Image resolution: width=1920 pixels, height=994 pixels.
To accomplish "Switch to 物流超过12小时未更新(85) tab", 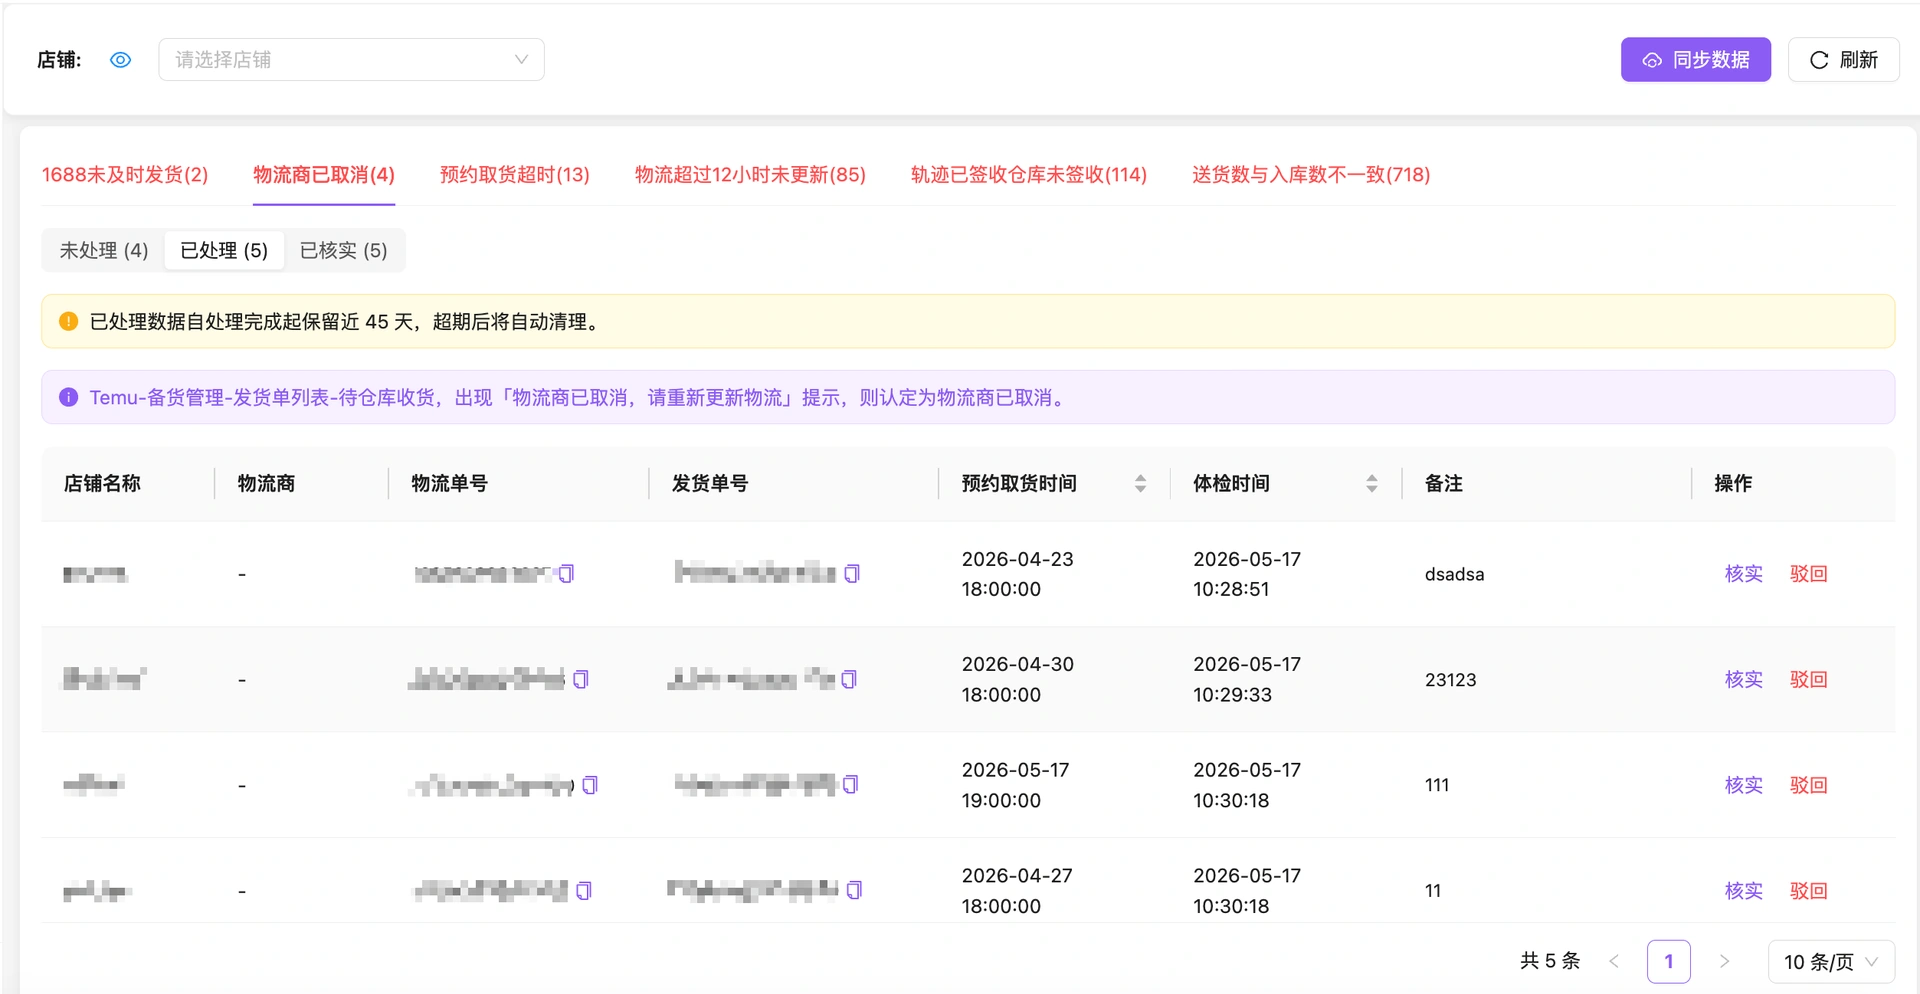I will click(x=750, y=175).
